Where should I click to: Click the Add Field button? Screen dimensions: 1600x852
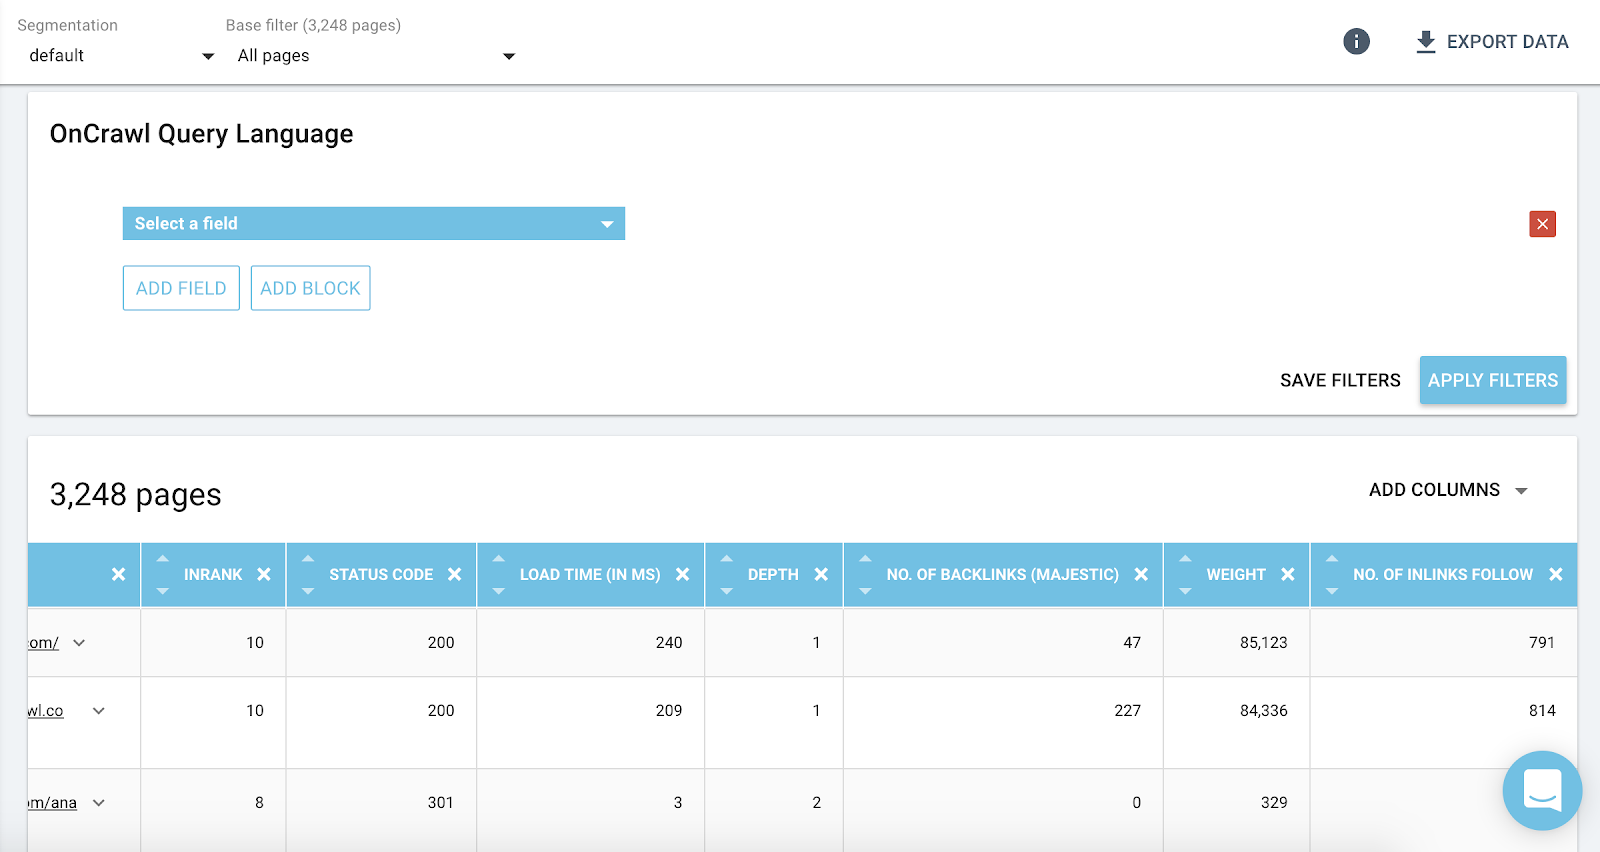(x=181, y=288)
